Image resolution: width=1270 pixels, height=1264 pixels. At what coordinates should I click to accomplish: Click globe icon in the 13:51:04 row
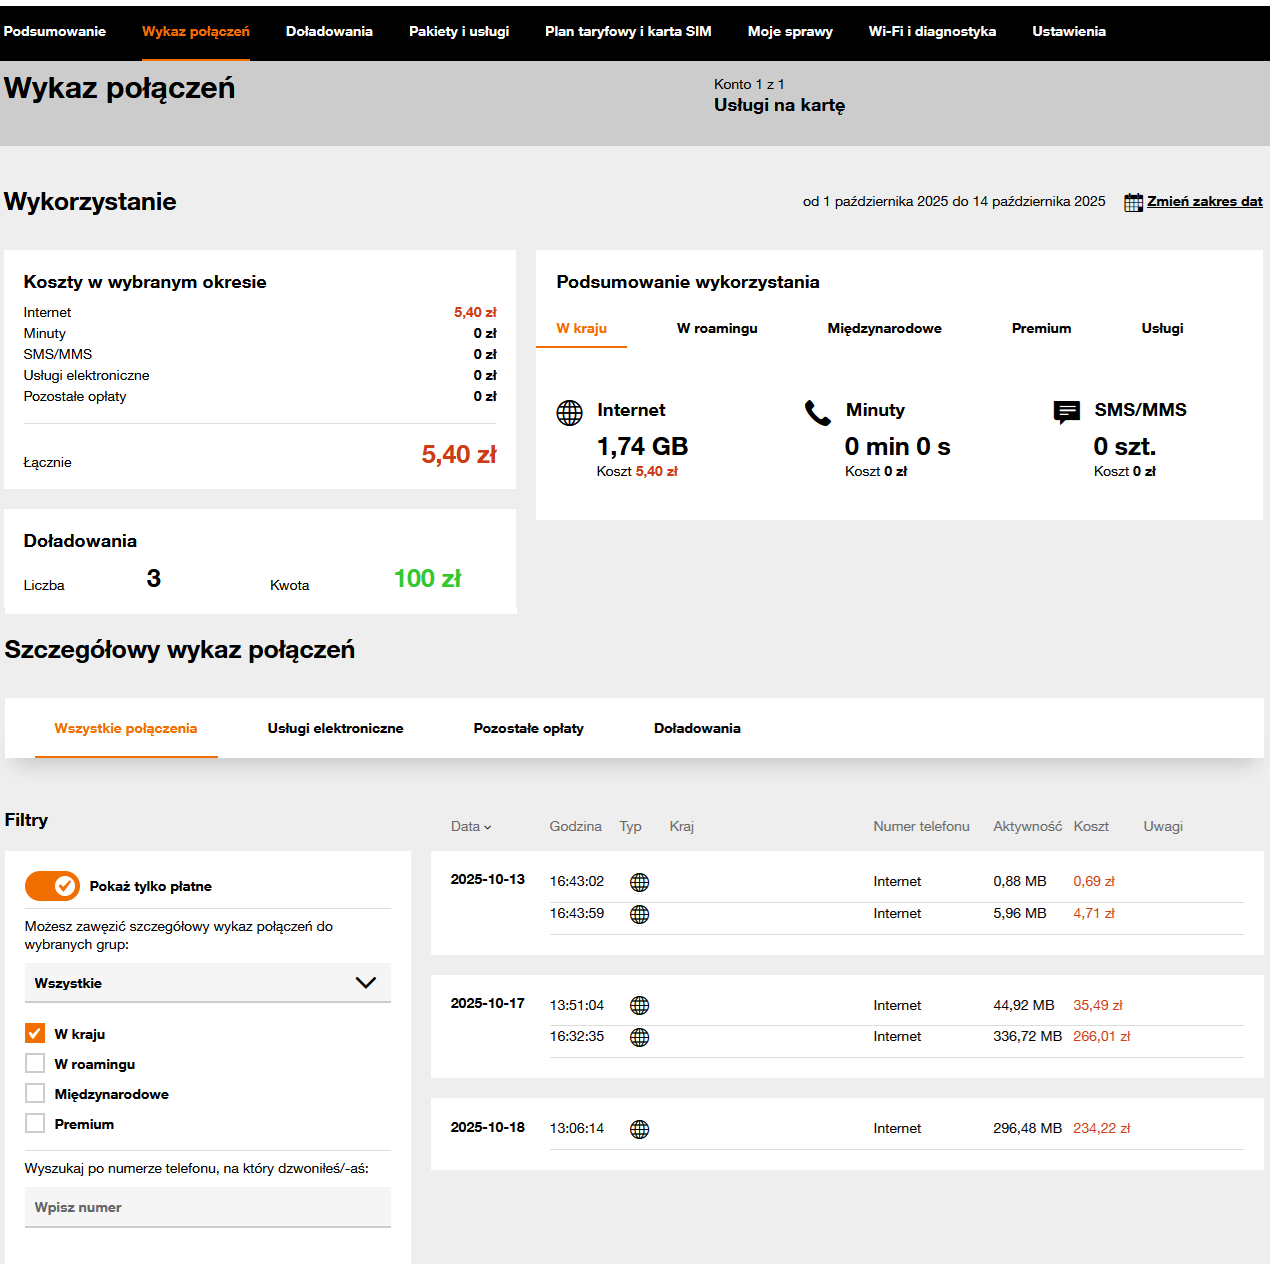(x=640, y=1006)
